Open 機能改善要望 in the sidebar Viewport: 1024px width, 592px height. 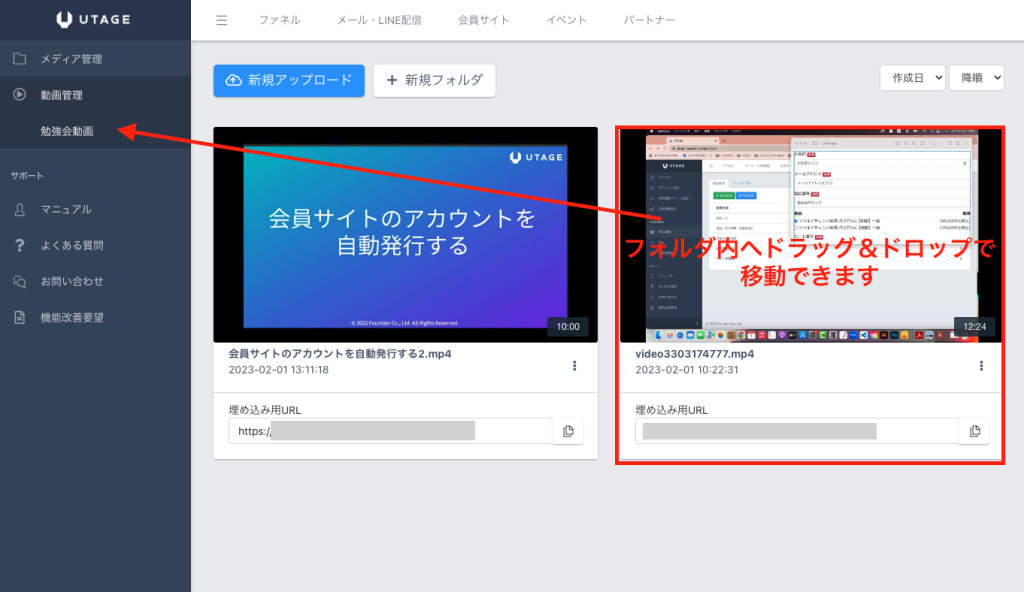(71, 317)
